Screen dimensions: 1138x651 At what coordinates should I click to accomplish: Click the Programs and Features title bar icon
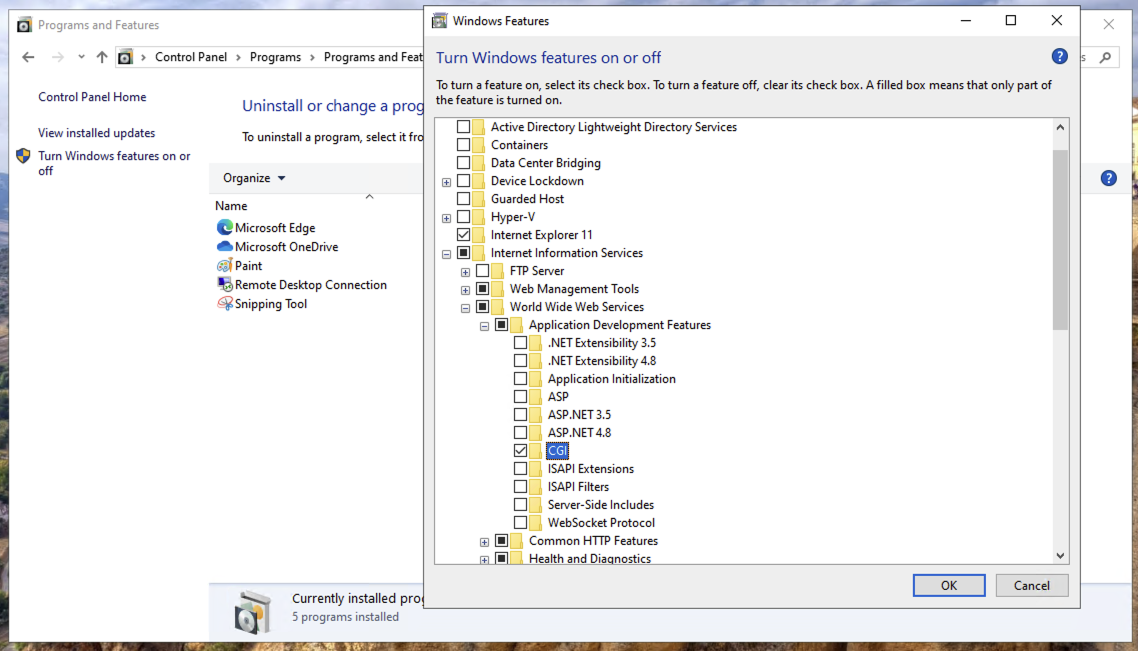pos(24,25)
